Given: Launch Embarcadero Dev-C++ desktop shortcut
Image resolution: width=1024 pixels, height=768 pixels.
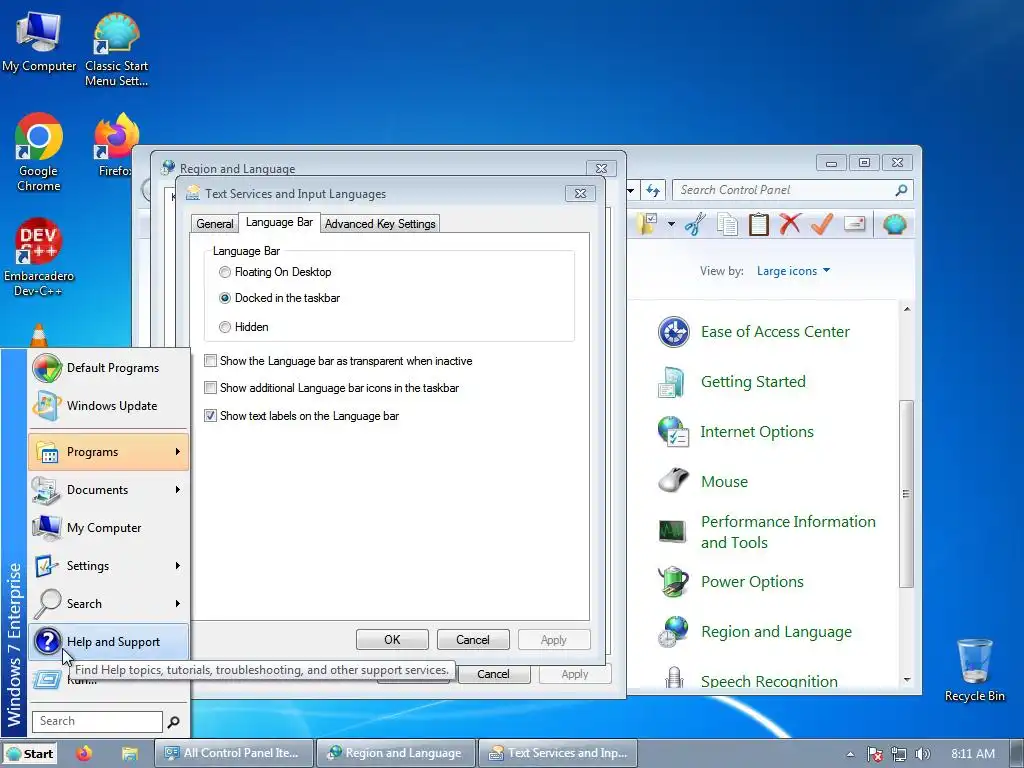Looking at the screenshot, I should click(39, 257).
